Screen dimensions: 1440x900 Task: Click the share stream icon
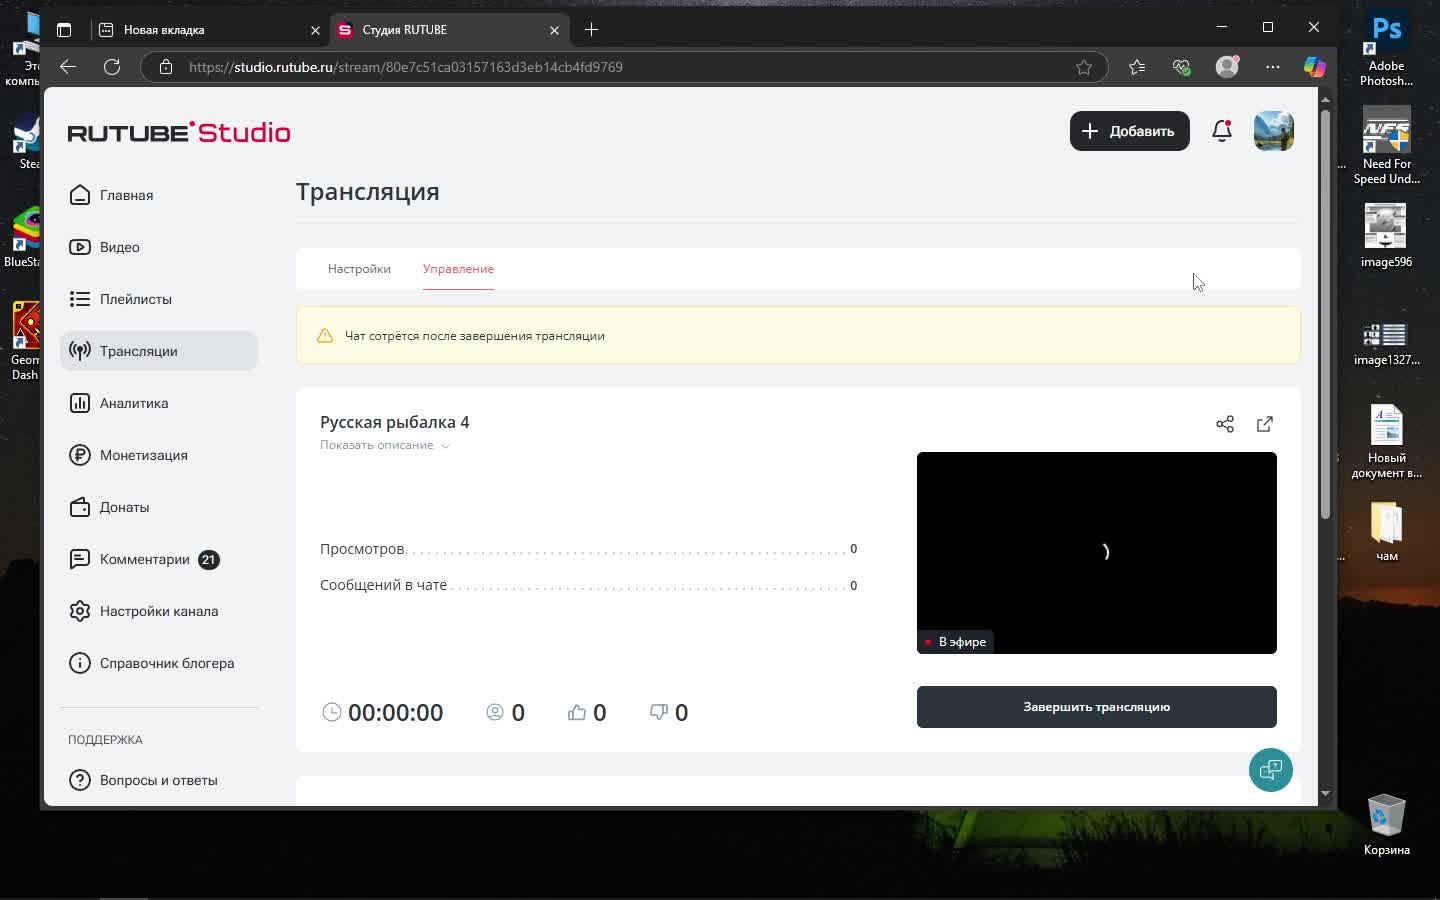[x=1225, y=424]
